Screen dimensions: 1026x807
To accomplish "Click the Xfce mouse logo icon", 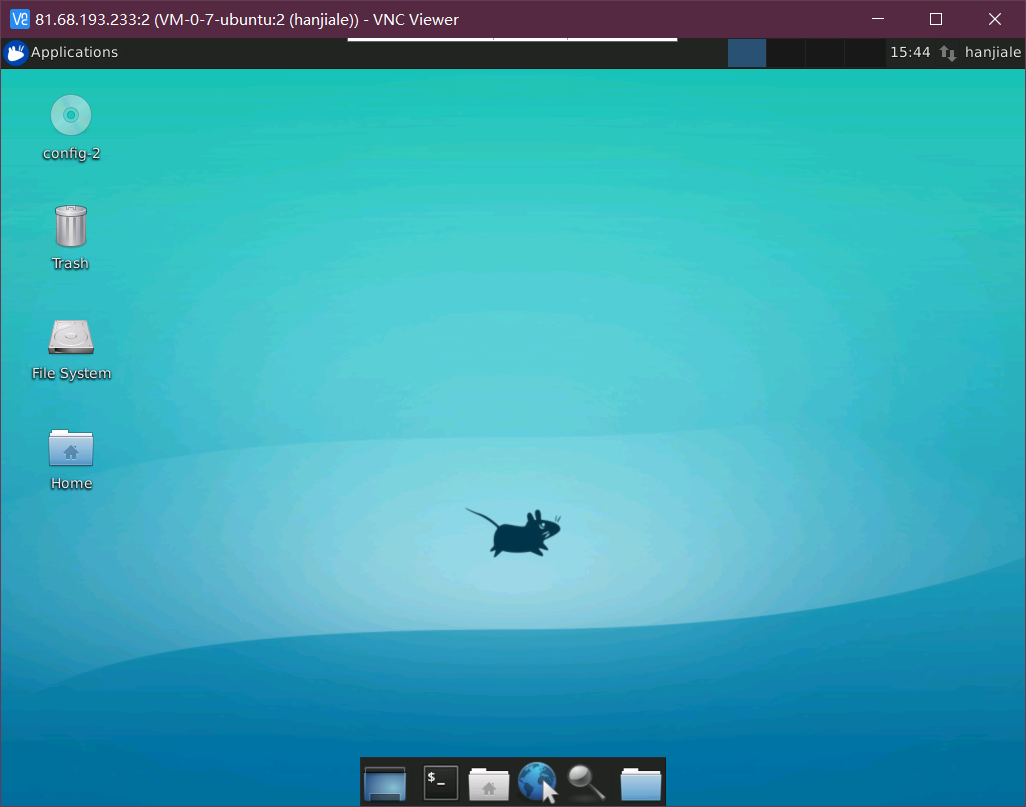I will (15, 52).
